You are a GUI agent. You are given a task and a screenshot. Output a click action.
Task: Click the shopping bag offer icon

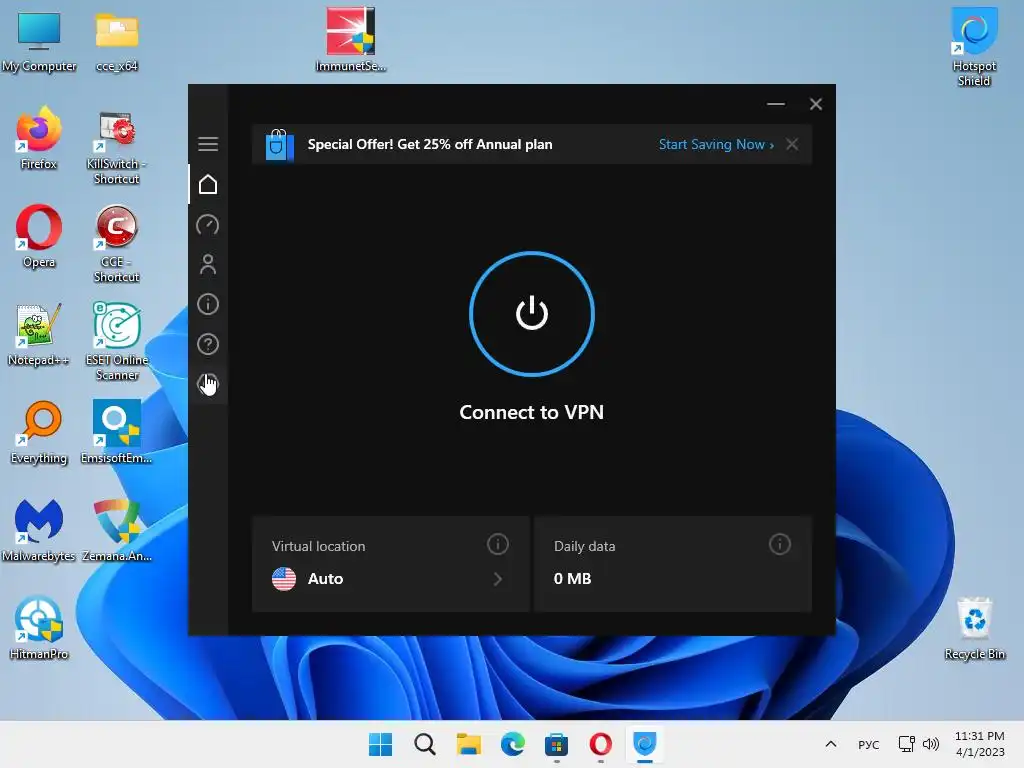(x=279, y=144)
